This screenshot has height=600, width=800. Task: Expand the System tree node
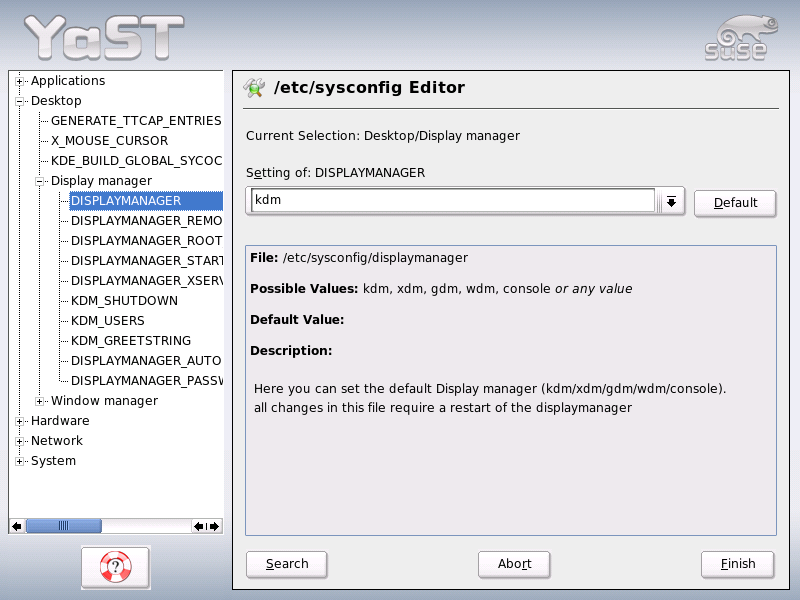(x=19, y=461)
